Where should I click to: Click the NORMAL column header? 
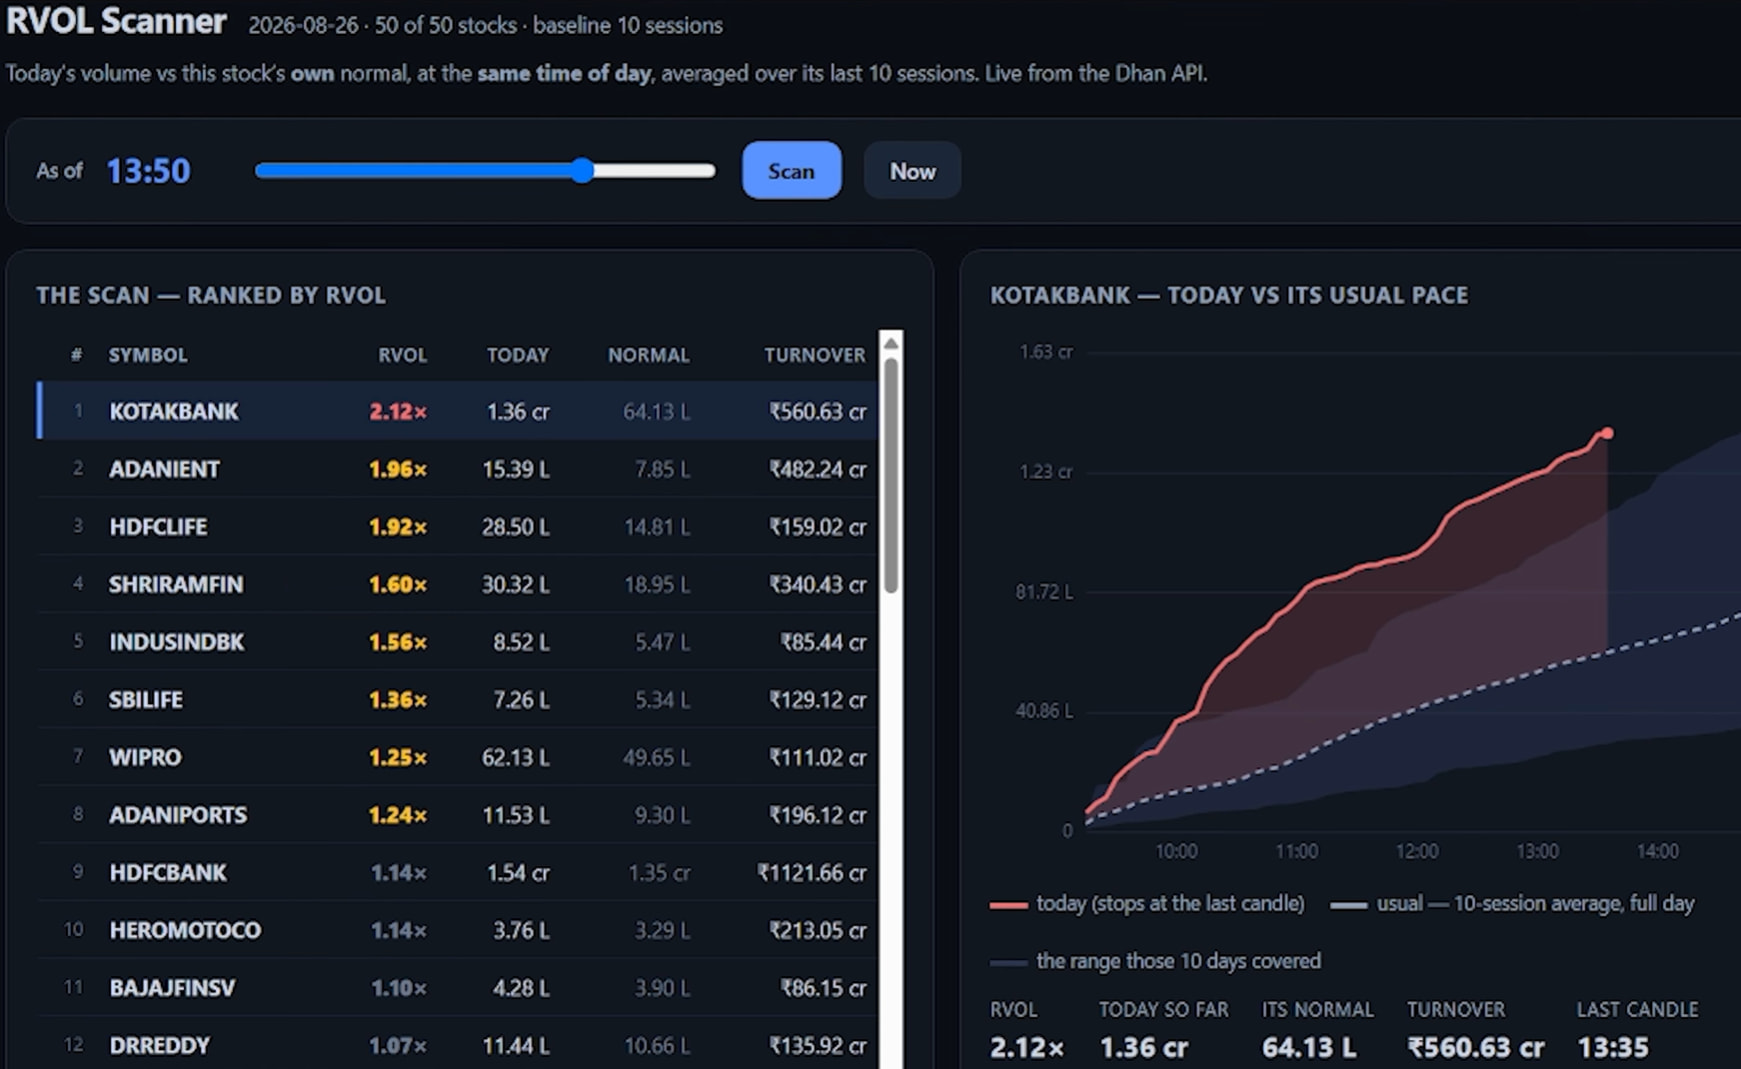pos(649,355)
